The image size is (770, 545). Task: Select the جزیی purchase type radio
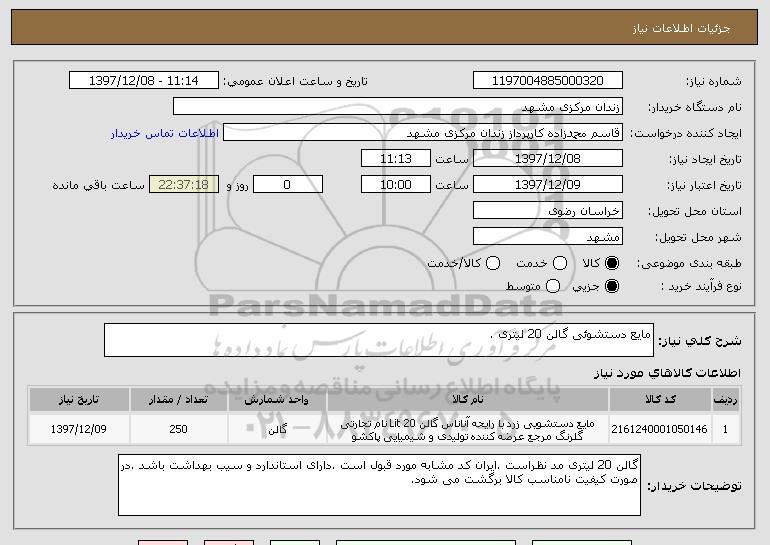(x=612, y=286)
